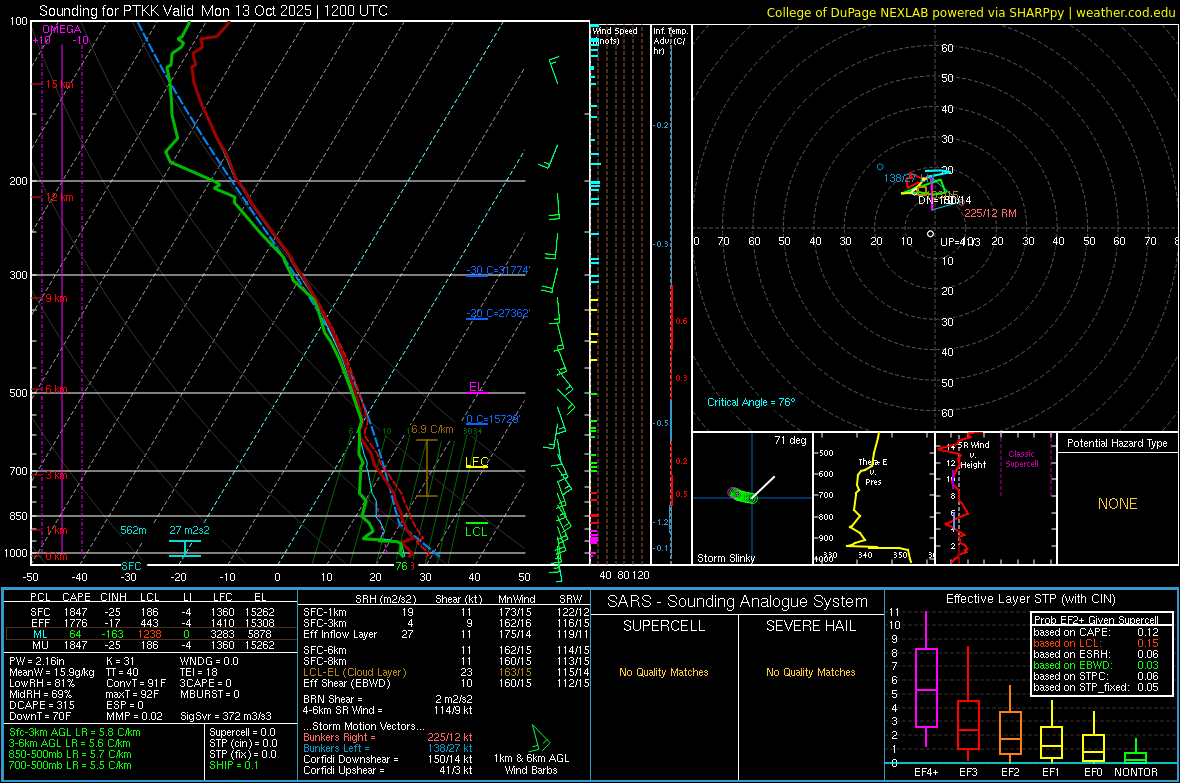Click 'Effective Layer STP (with CIN)' title

point(1030,599)
